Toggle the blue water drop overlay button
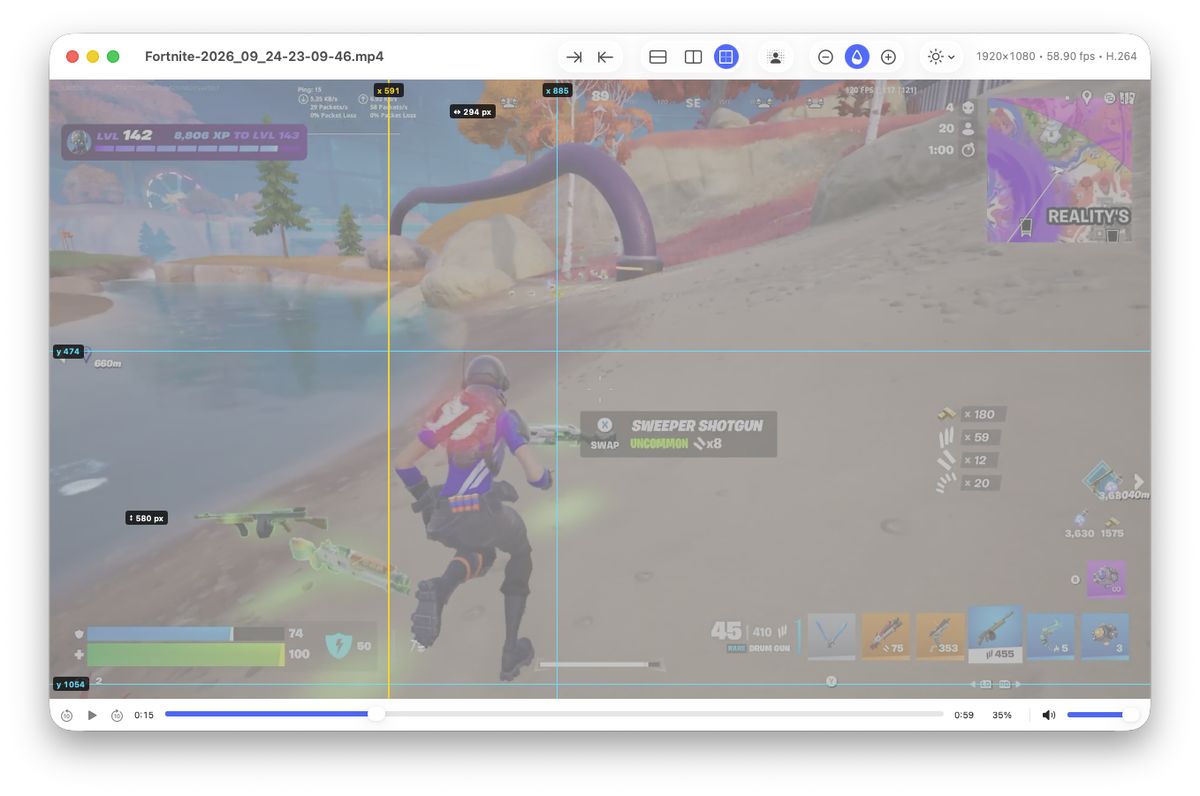Image resolution: width=1200 pixels, height=796 pixels. [857, 57]
